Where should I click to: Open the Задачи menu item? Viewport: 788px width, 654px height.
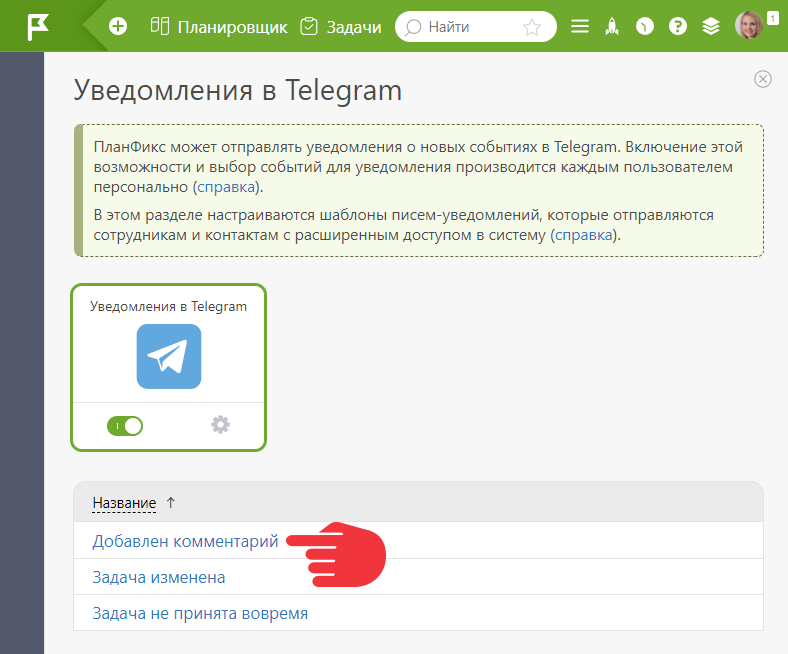(341, 27)
